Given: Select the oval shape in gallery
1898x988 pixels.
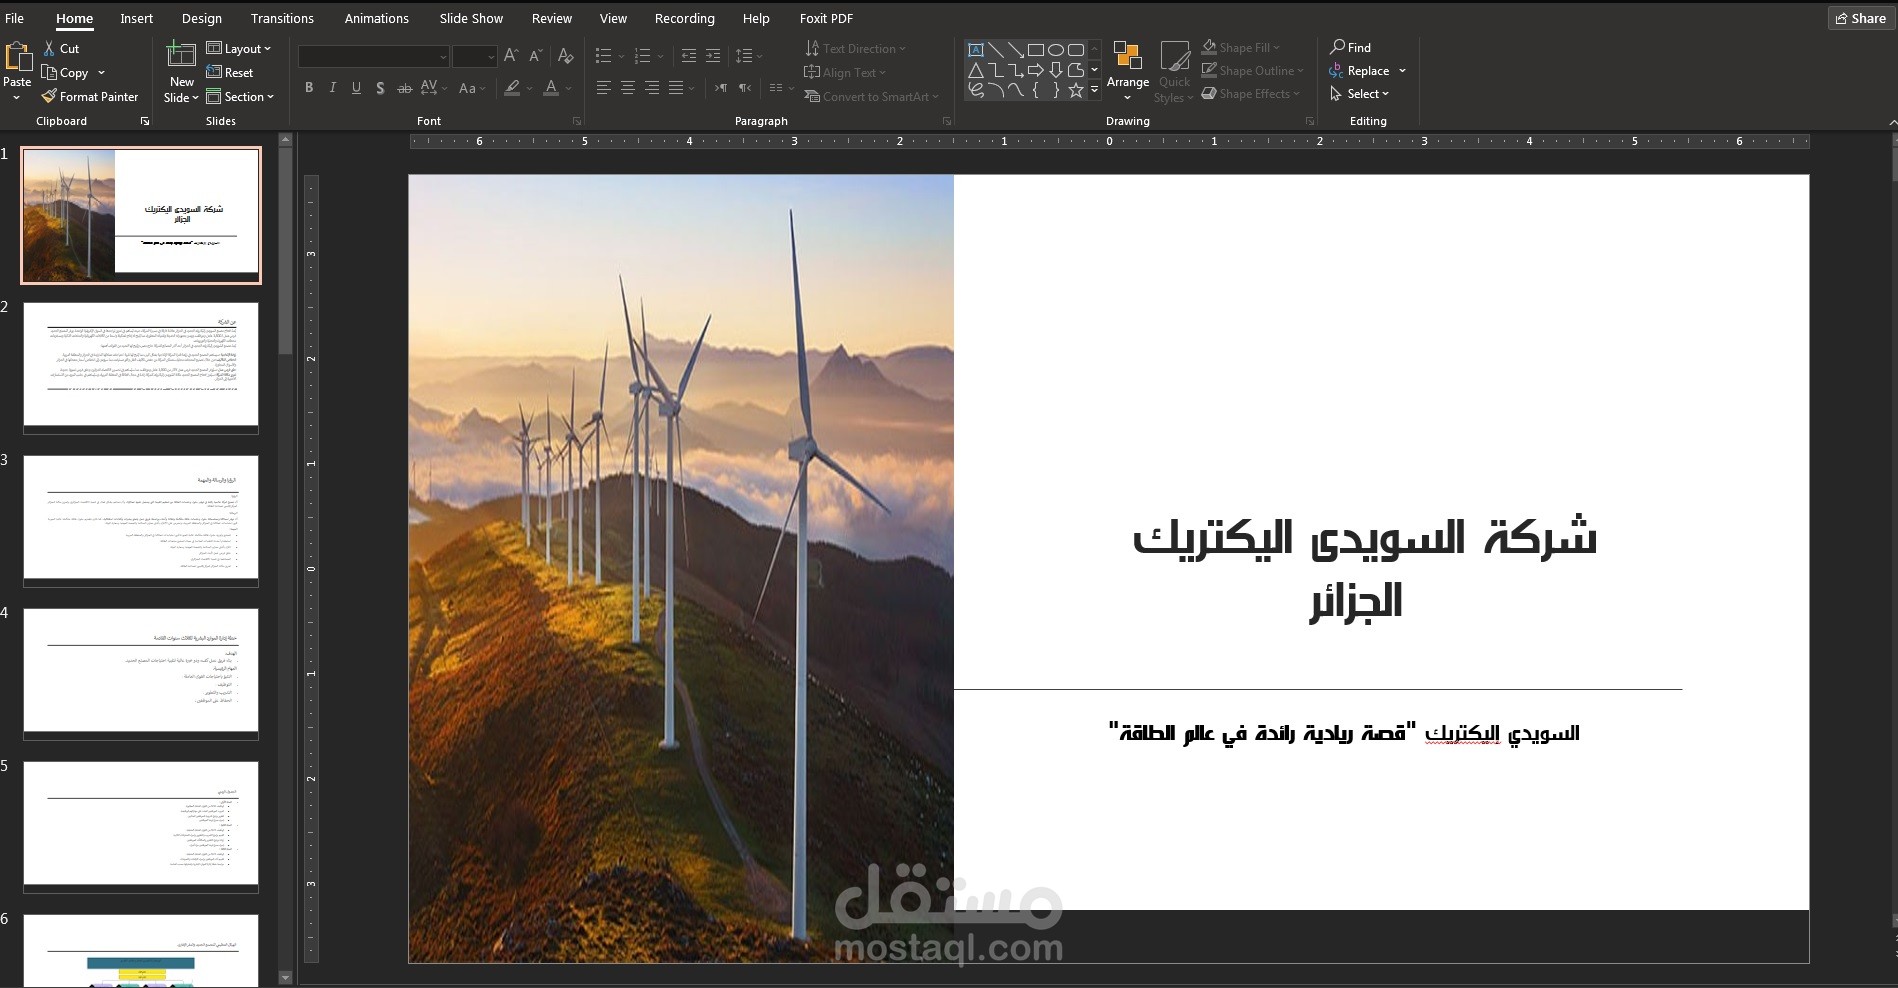Looking at the screenshot, I should click(x=1056, y=49).
